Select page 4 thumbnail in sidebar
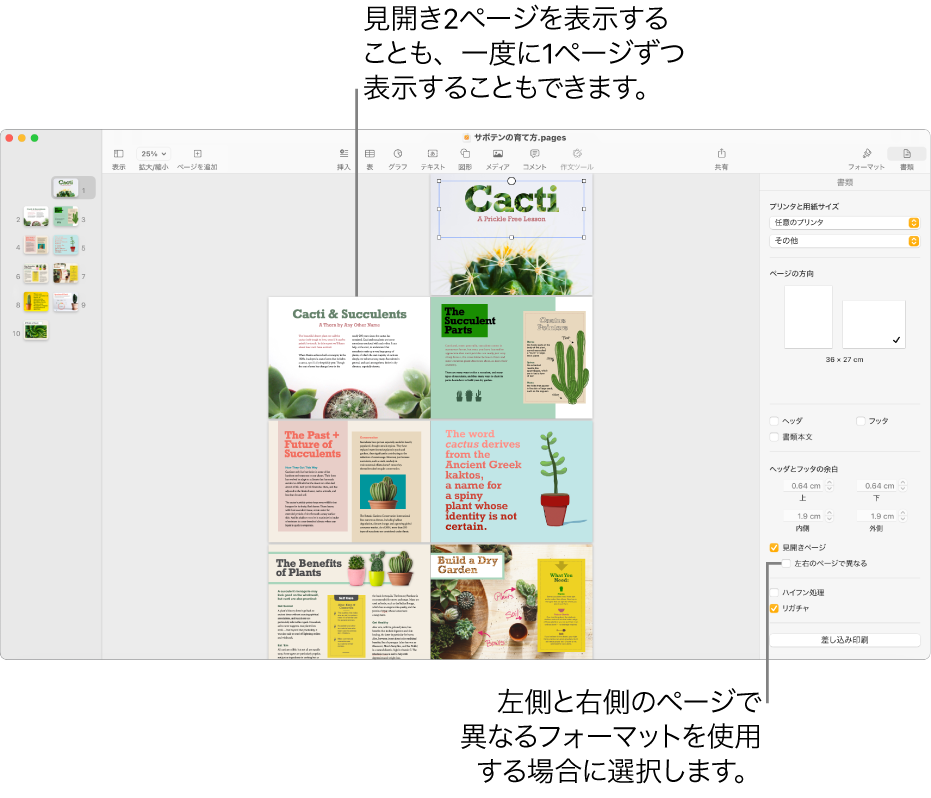Screen dimensions: 931x798 36,245
